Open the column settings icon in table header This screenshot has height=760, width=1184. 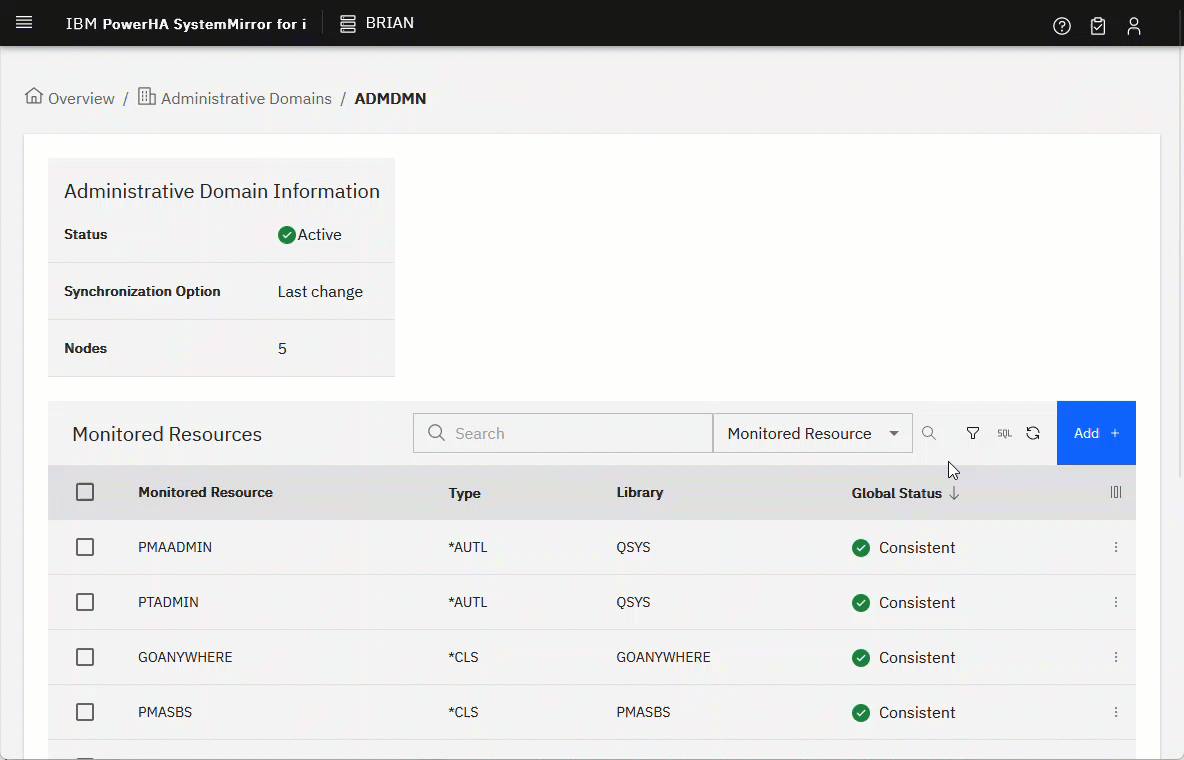(x=1116, y=492)
